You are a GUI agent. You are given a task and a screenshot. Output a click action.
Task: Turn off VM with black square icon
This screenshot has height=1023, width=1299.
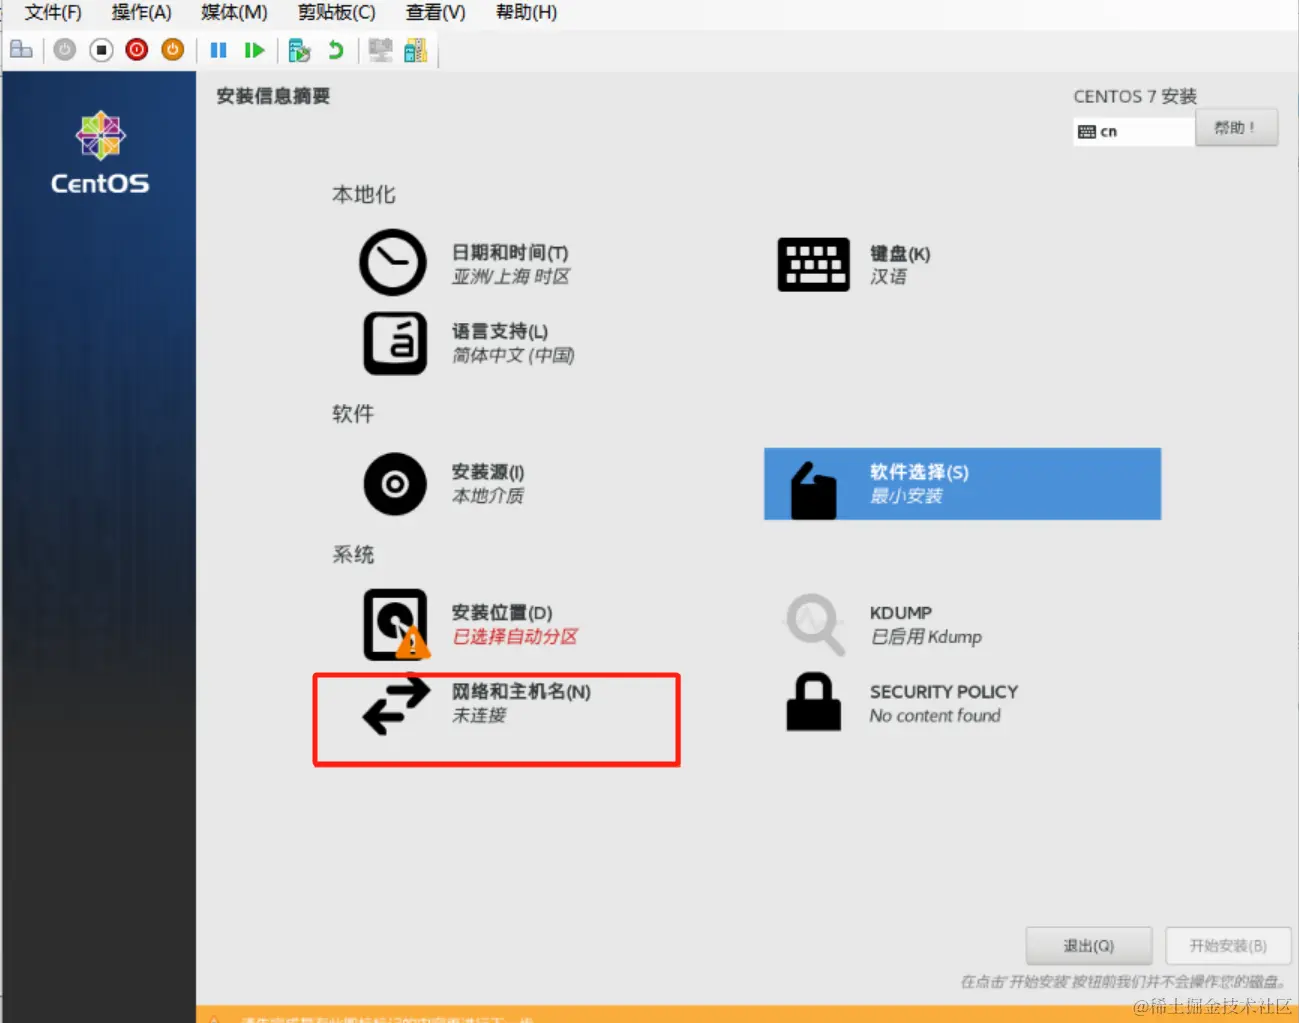click(x=101, y=50)
